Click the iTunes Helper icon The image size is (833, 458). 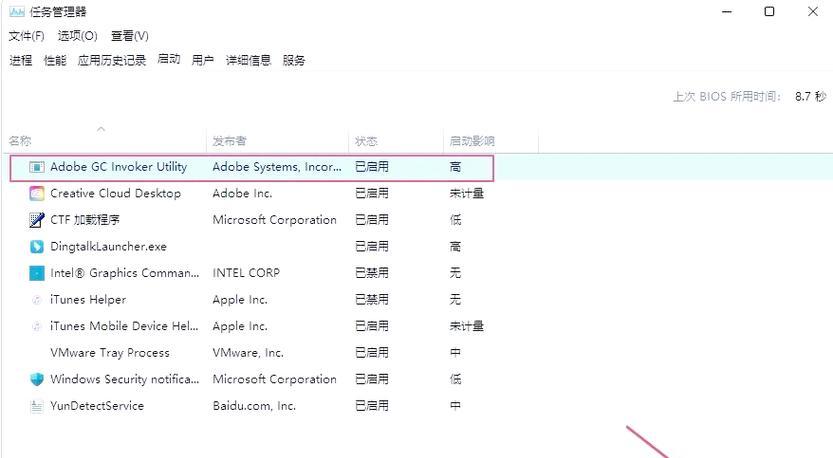[x=37, y=300]
